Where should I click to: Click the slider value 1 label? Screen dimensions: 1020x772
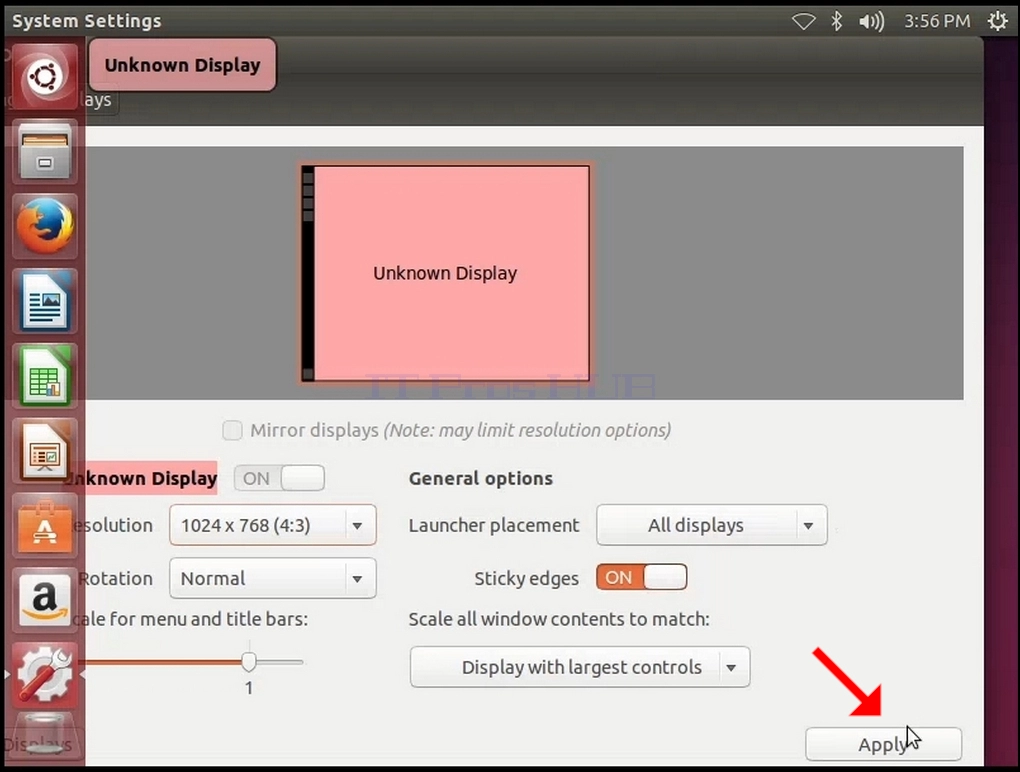[248, 688]
